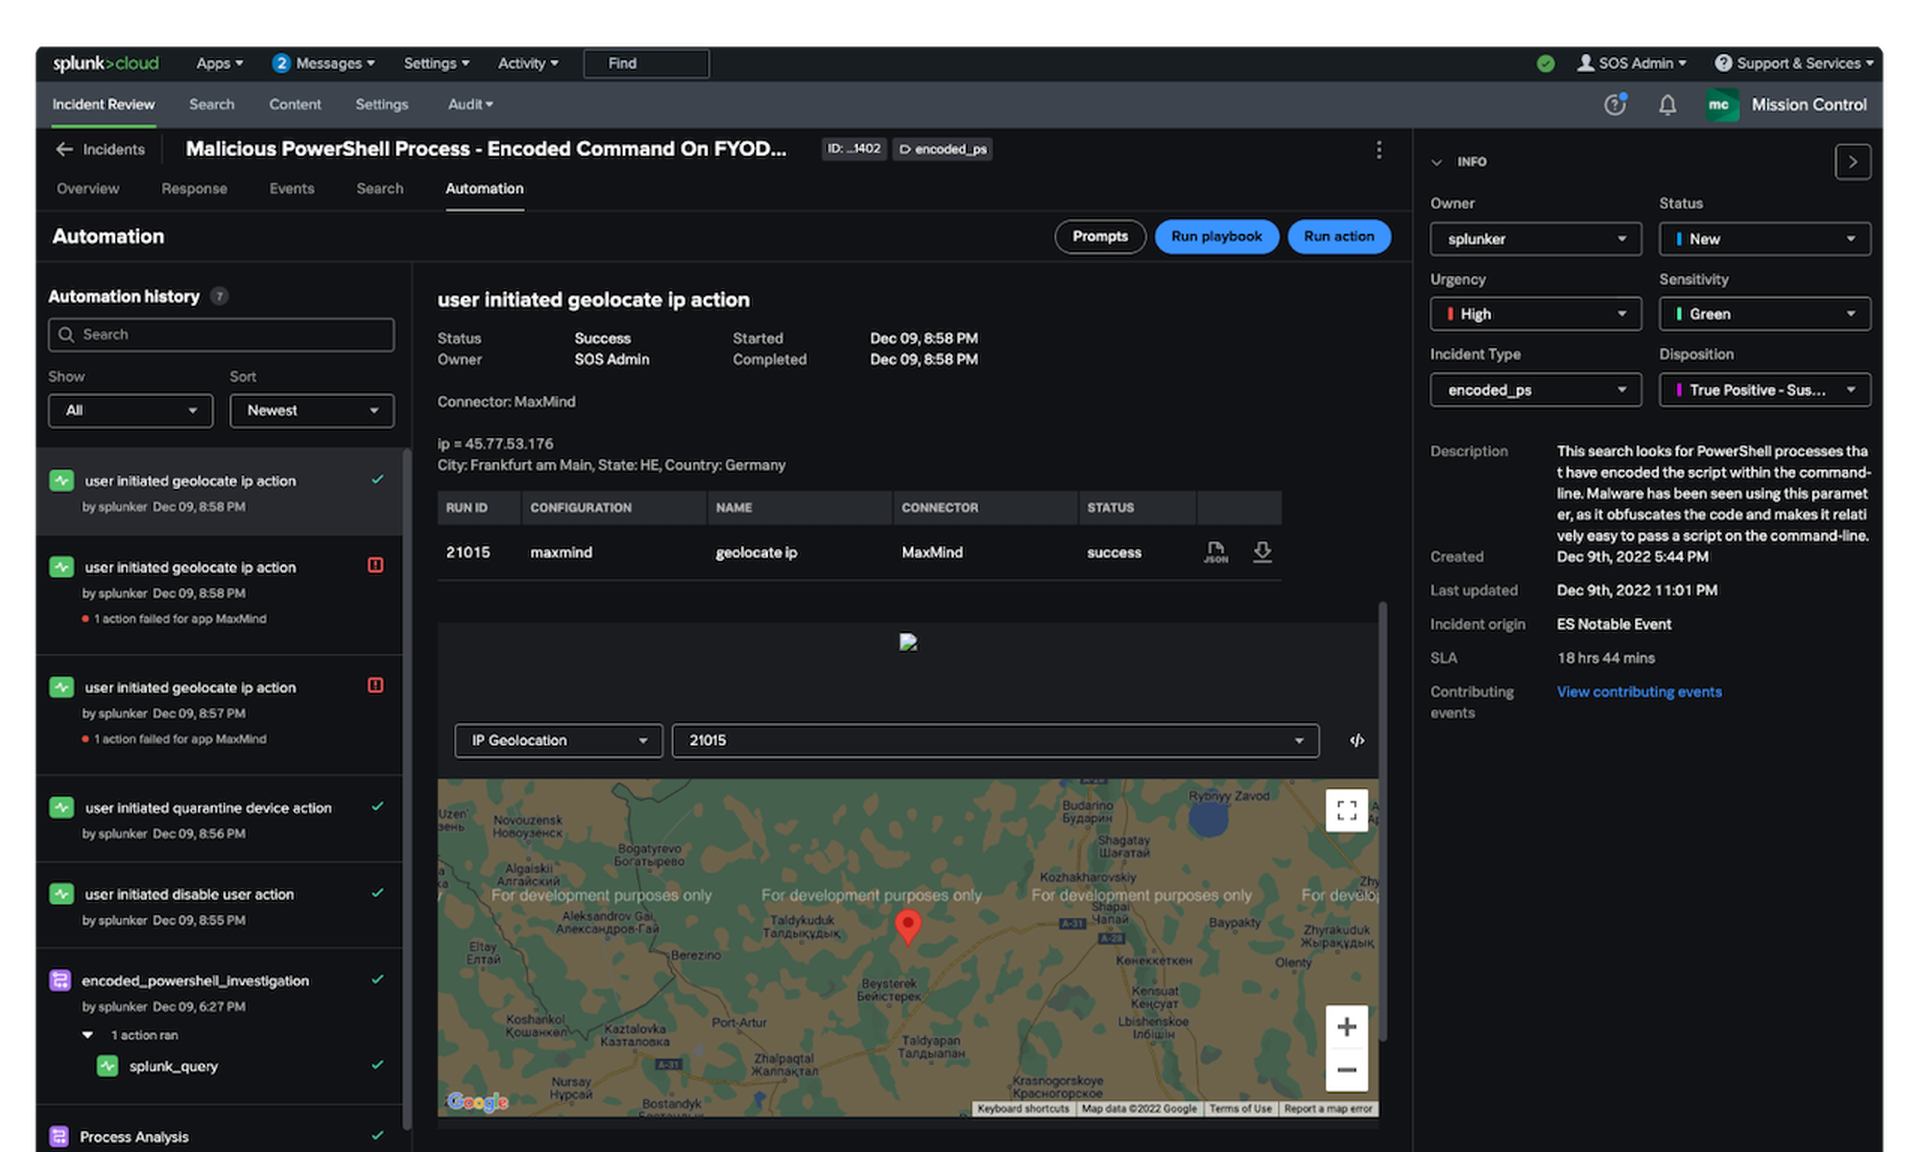Expand the Audit menu
Screen dimensions: 1920x1152
pyautogui.click(x=470, y=104)
